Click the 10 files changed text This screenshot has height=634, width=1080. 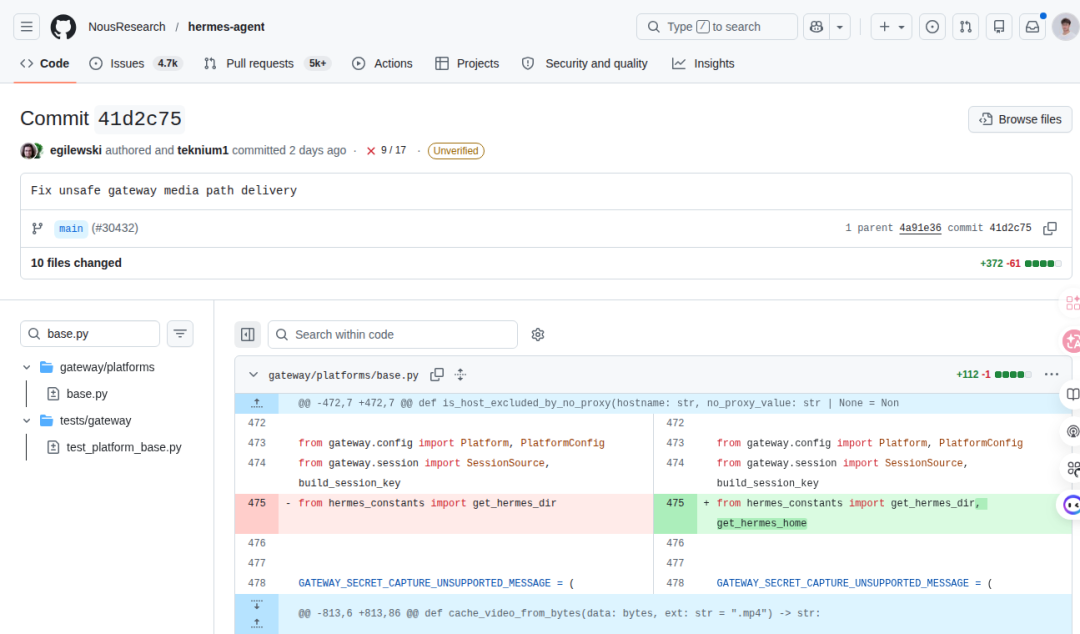(x=76, y=263)
